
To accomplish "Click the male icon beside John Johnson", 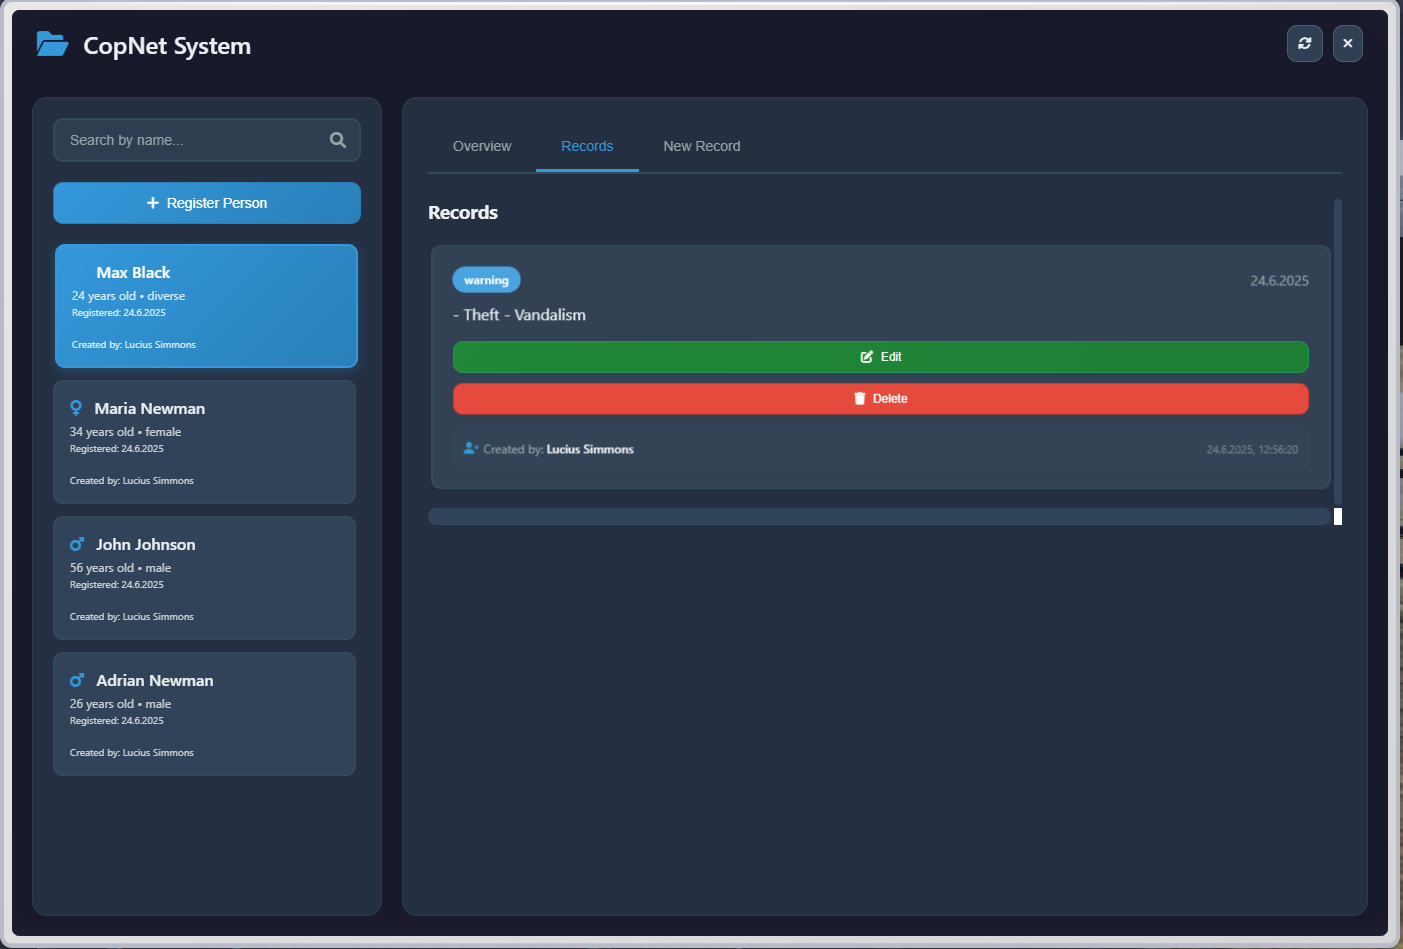I will [77, 544].
